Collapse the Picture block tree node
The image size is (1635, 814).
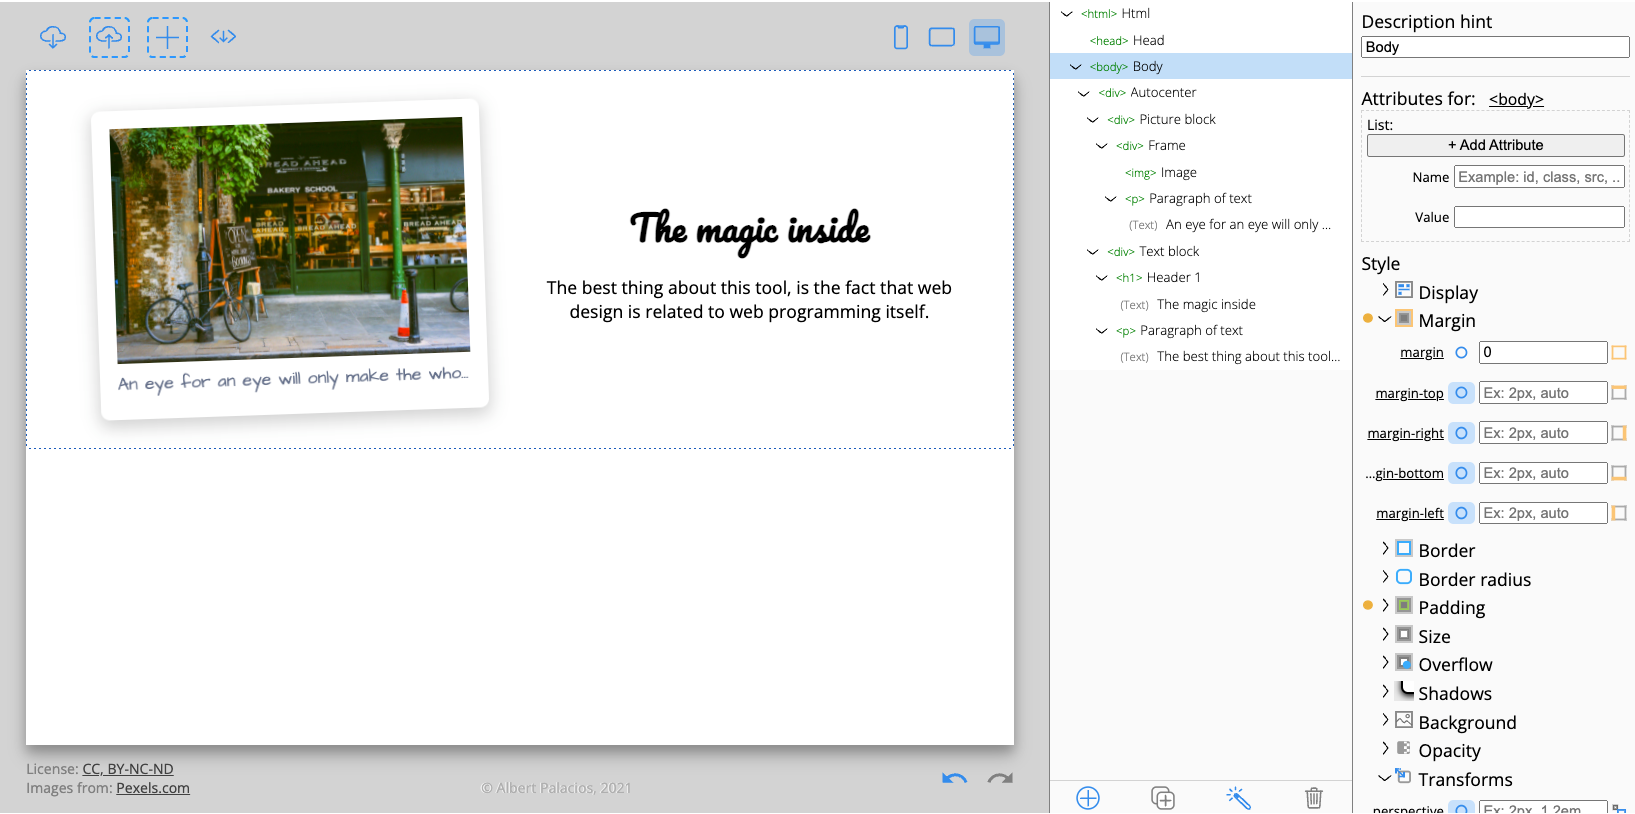tap(1092, 120)
